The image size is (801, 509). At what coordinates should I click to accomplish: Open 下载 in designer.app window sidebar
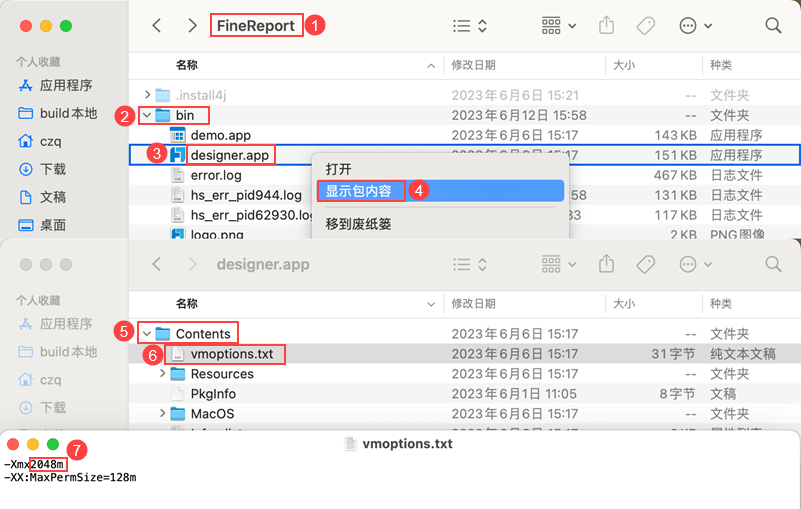(42, 408)
